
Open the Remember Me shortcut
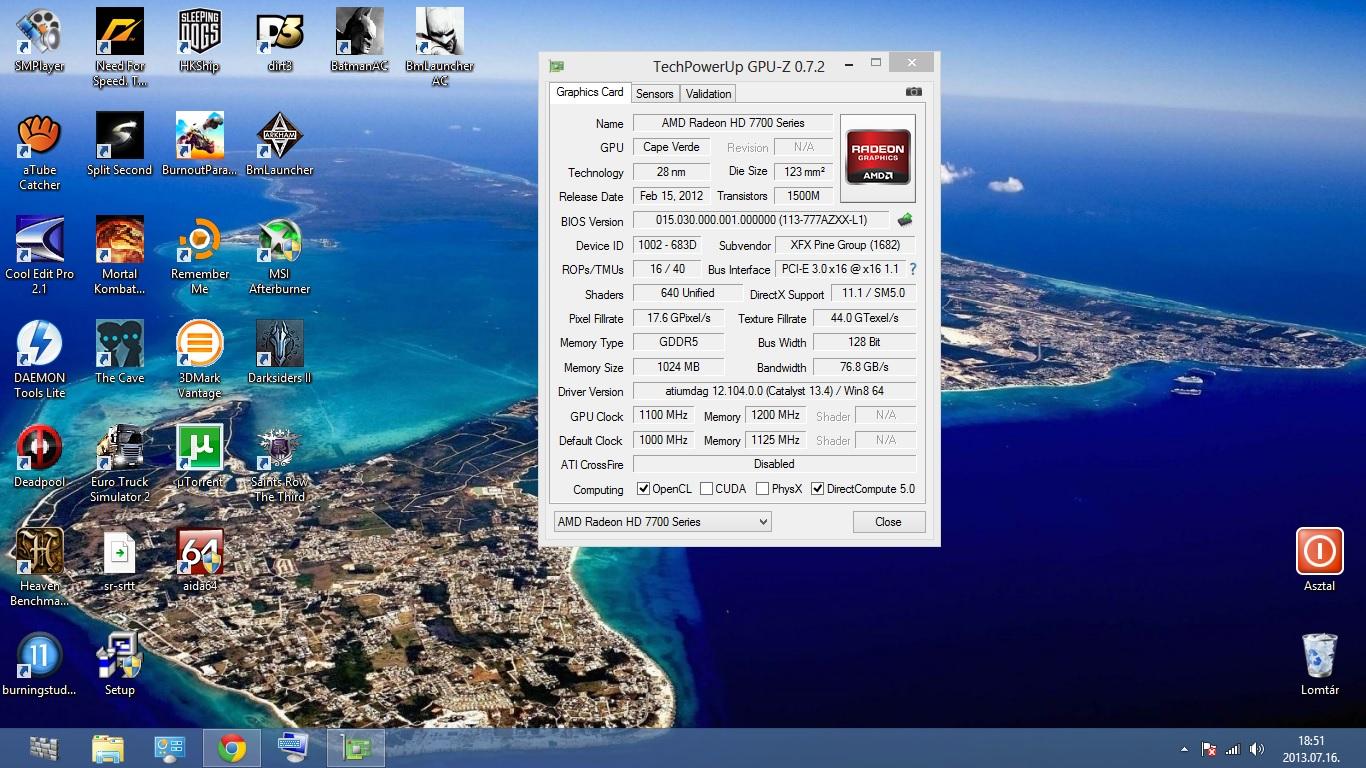200,255
